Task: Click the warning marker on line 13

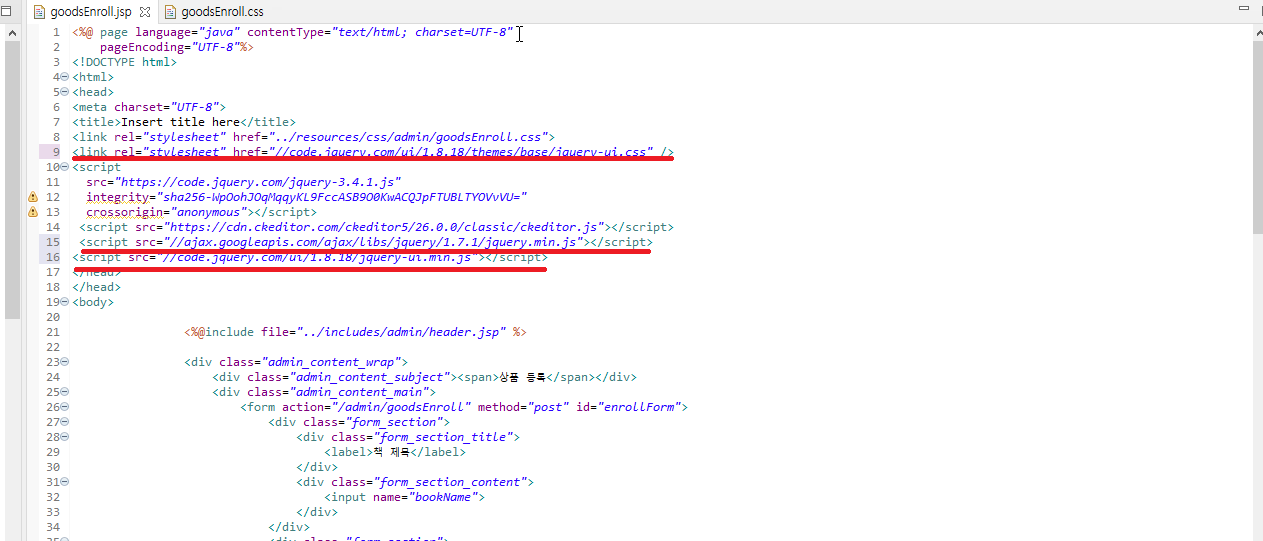Action: [33, 212]
